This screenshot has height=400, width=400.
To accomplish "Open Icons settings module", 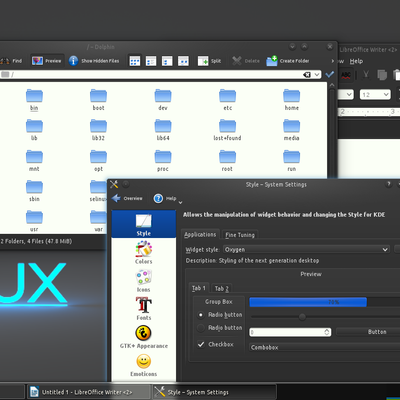I will (x=144, y=281).
